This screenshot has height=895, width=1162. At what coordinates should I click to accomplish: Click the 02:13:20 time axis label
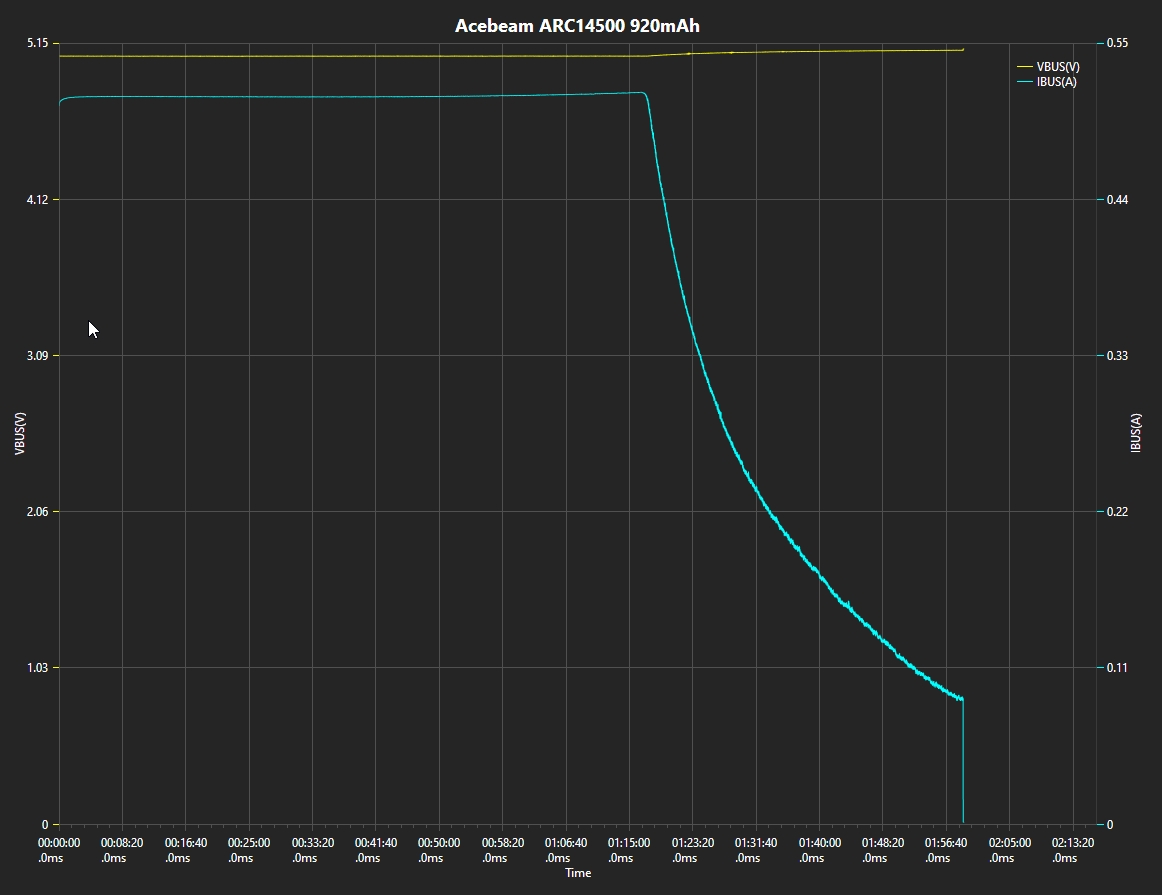1073,851
